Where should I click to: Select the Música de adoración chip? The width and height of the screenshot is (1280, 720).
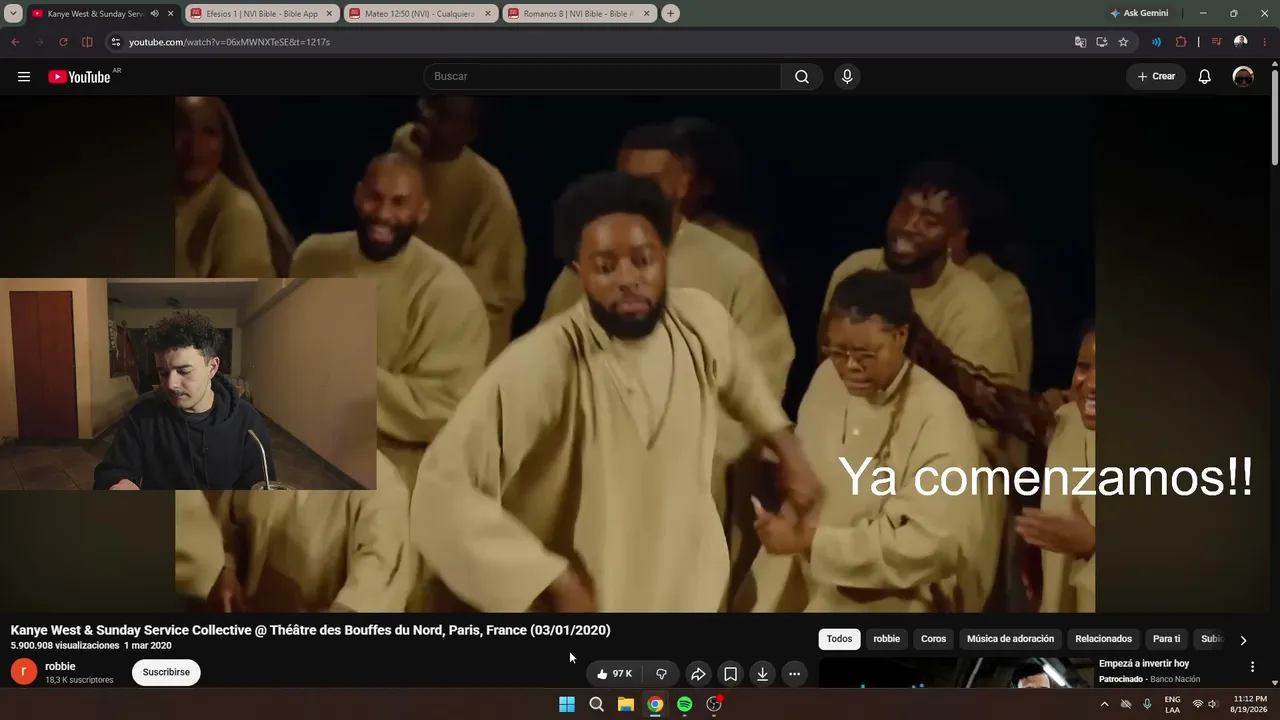coord(1010,639)
